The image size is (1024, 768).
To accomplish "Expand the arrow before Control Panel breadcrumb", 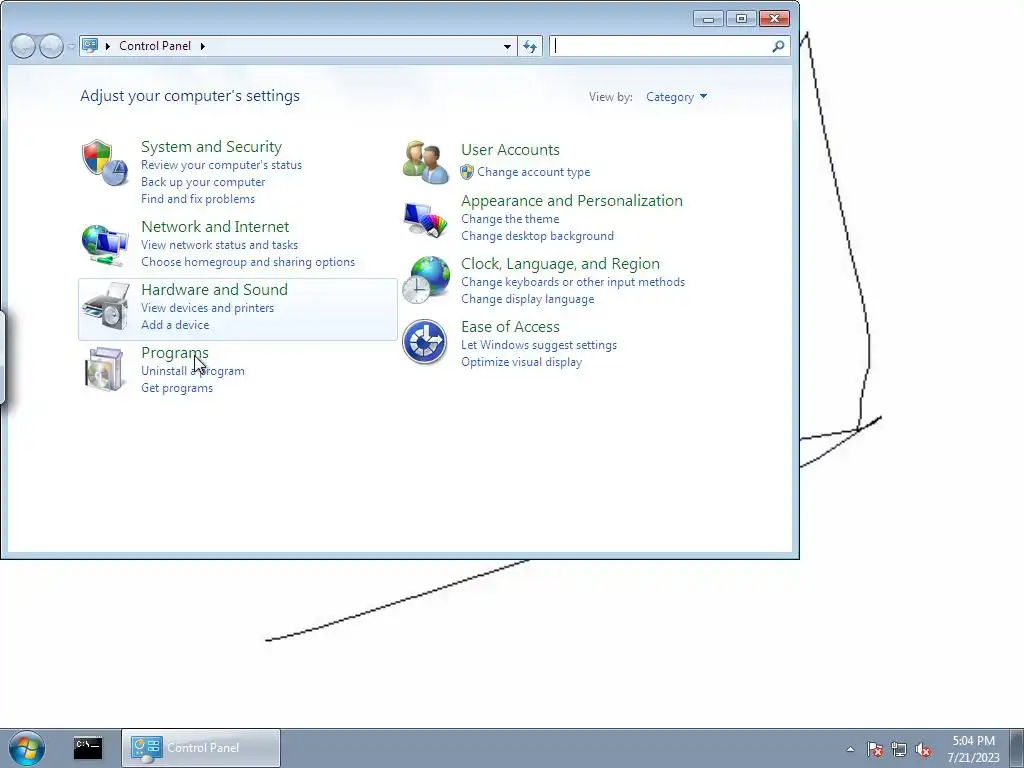I will click(108, 46).
